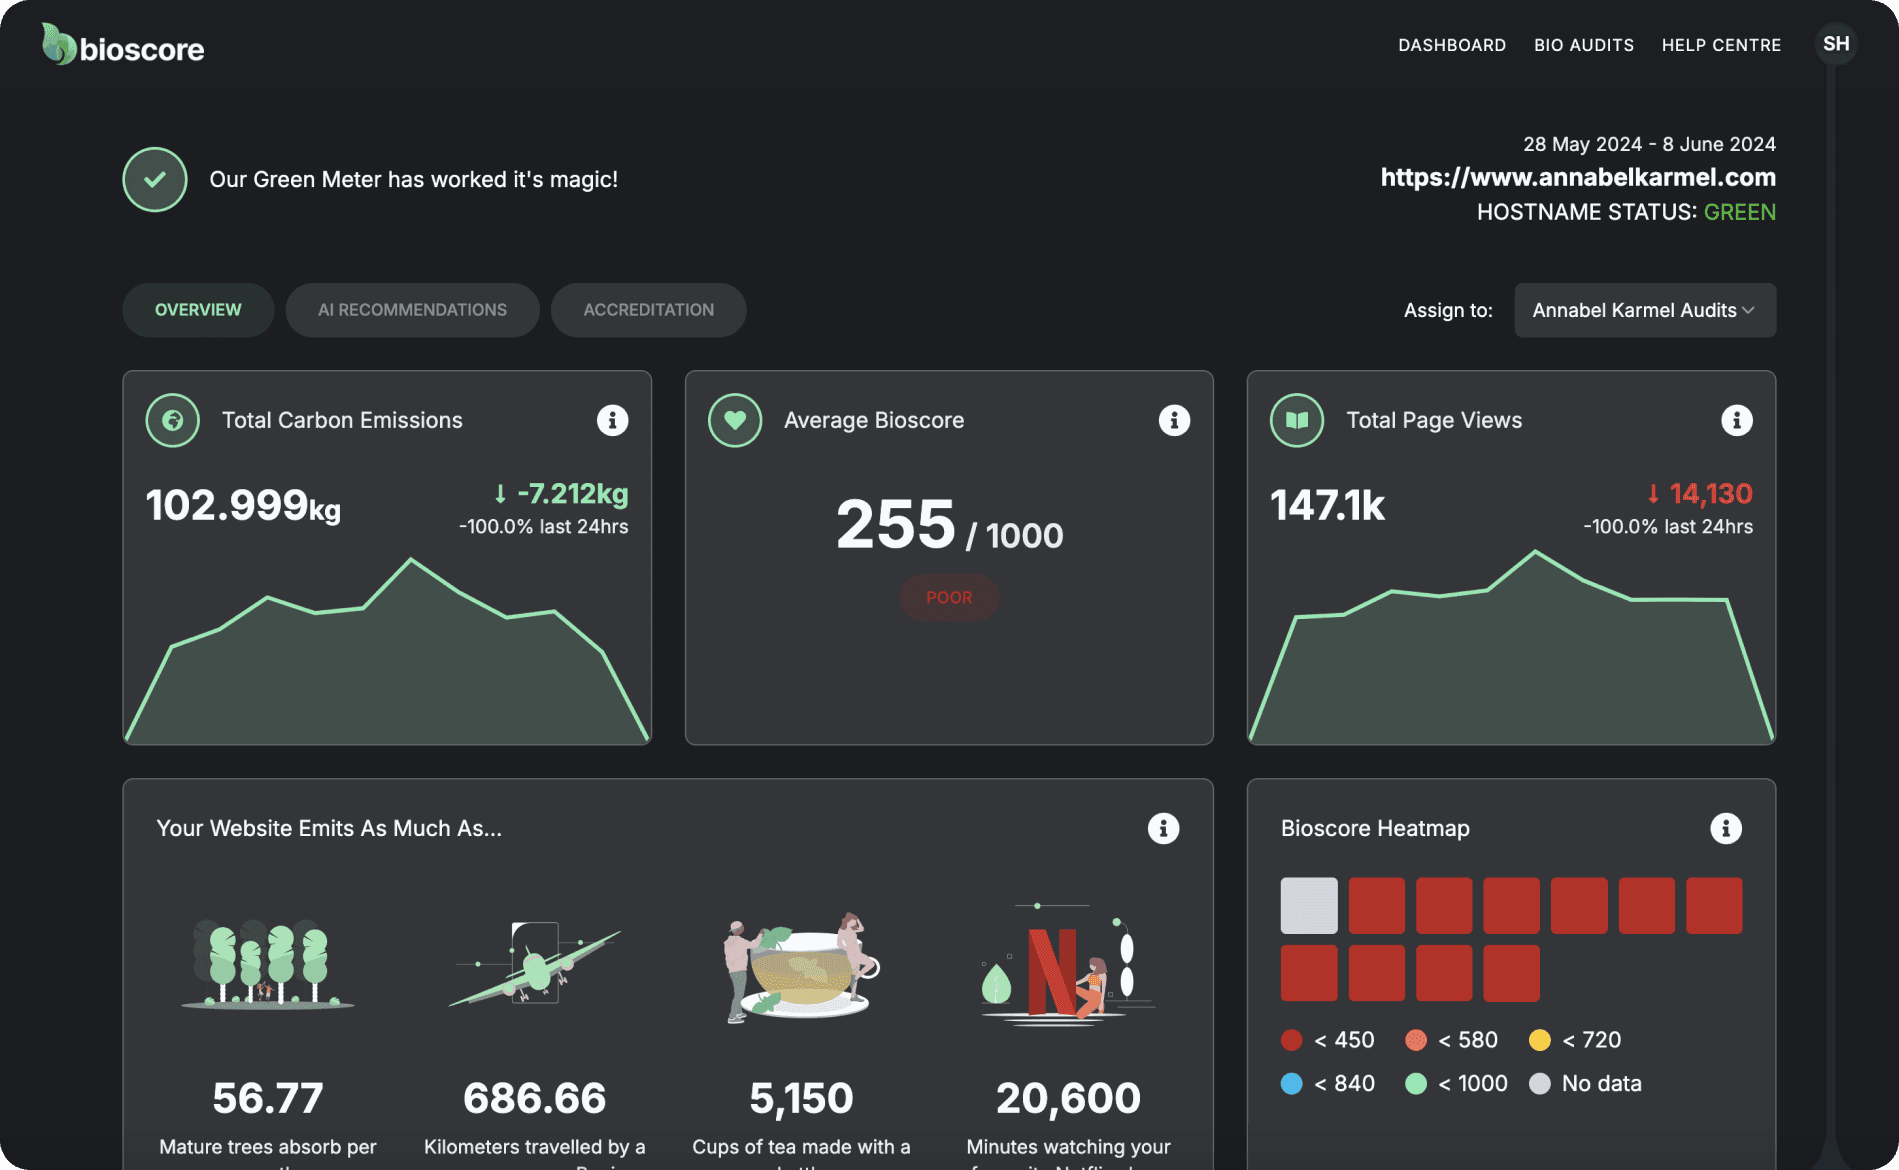Viewport: 1899px width, 1170px height.
Task: Click the globe icon on Total Carbon Emissions
Action: (173, 420)
